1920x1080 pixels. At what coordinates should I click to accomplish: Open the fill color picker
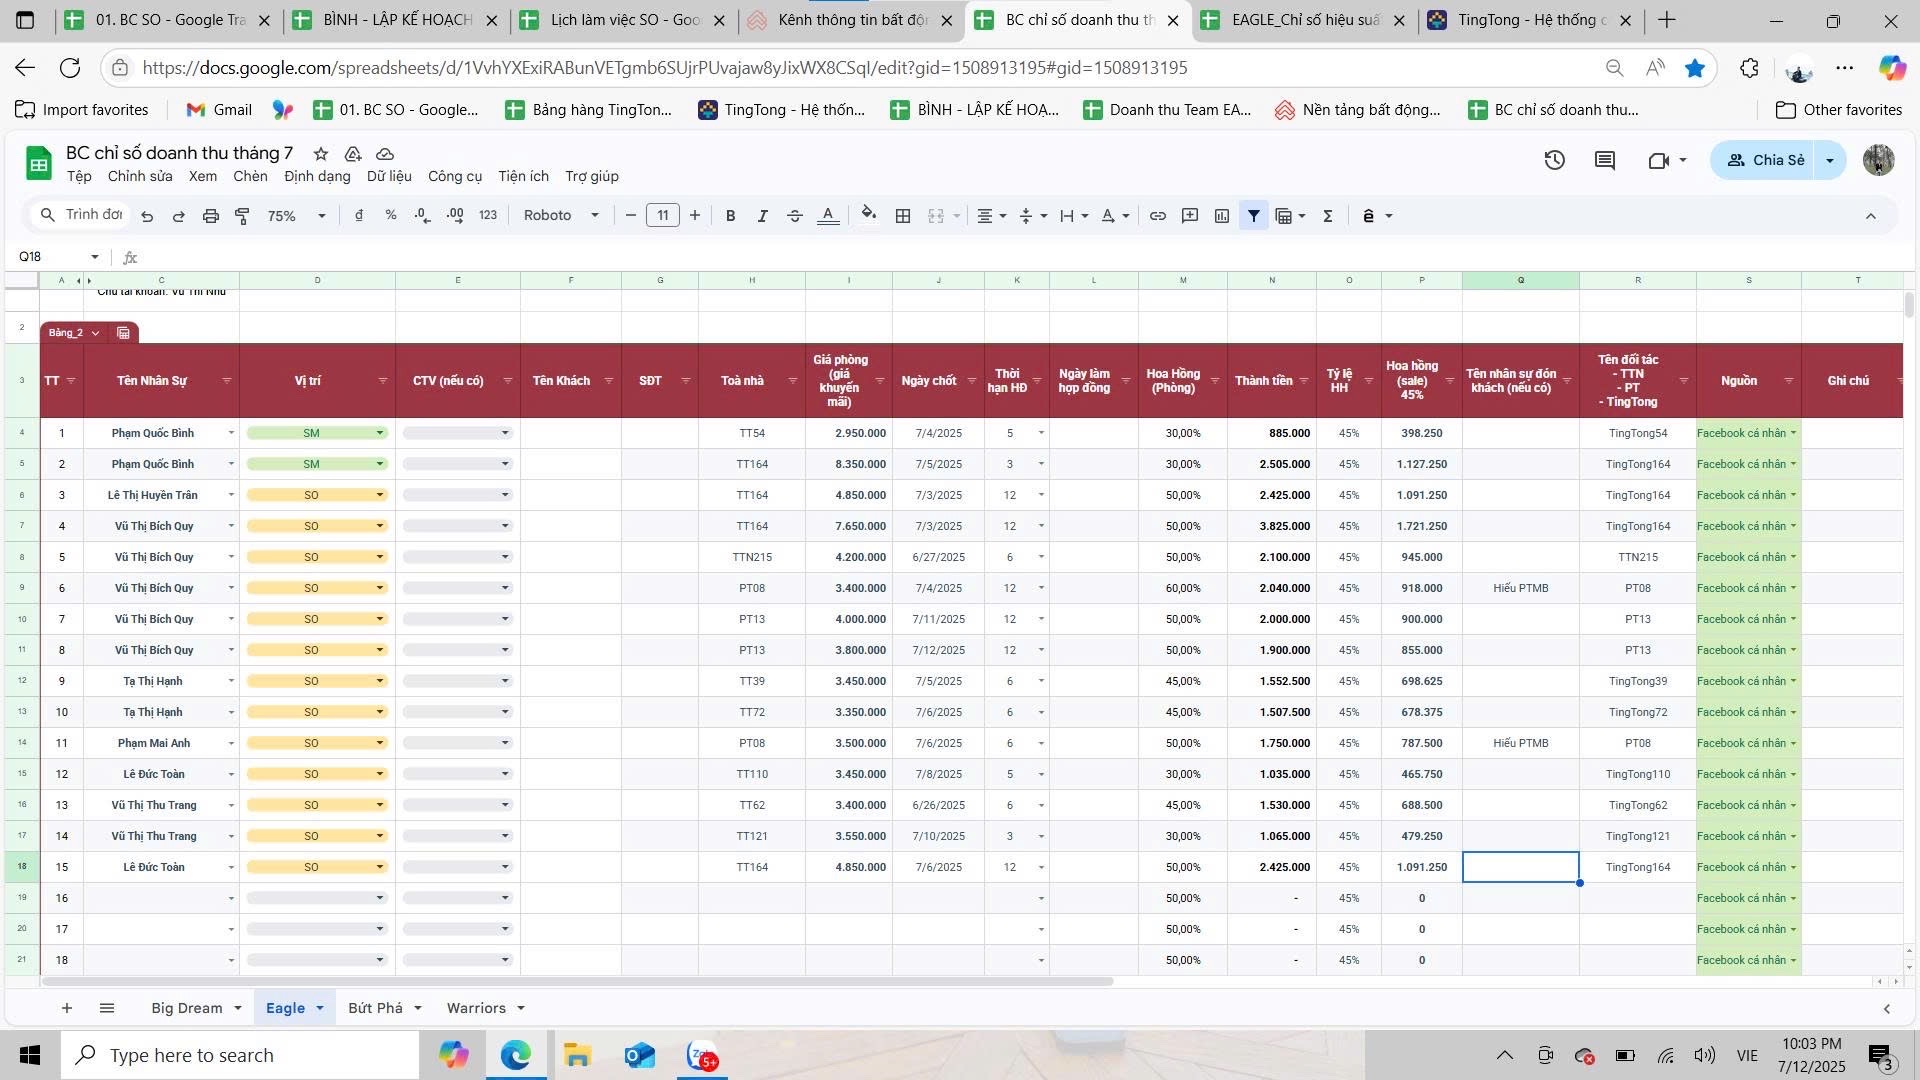[x=869, y=216]
